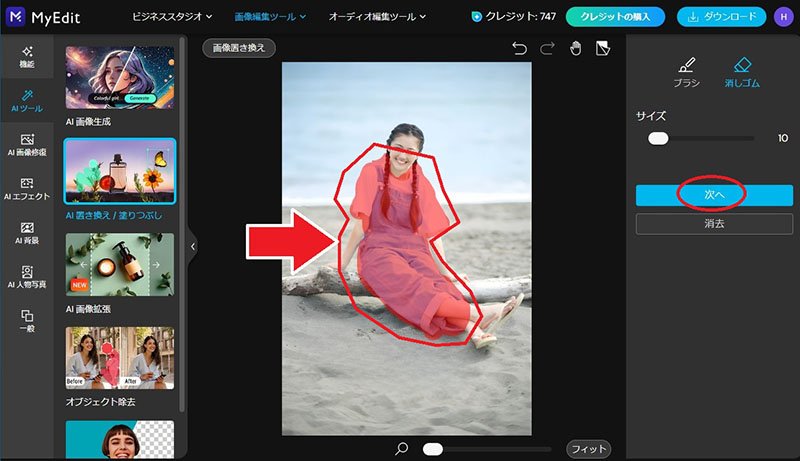Collapse the left tool panel arrow
The image size is (800, 461).
click(192, 245)
